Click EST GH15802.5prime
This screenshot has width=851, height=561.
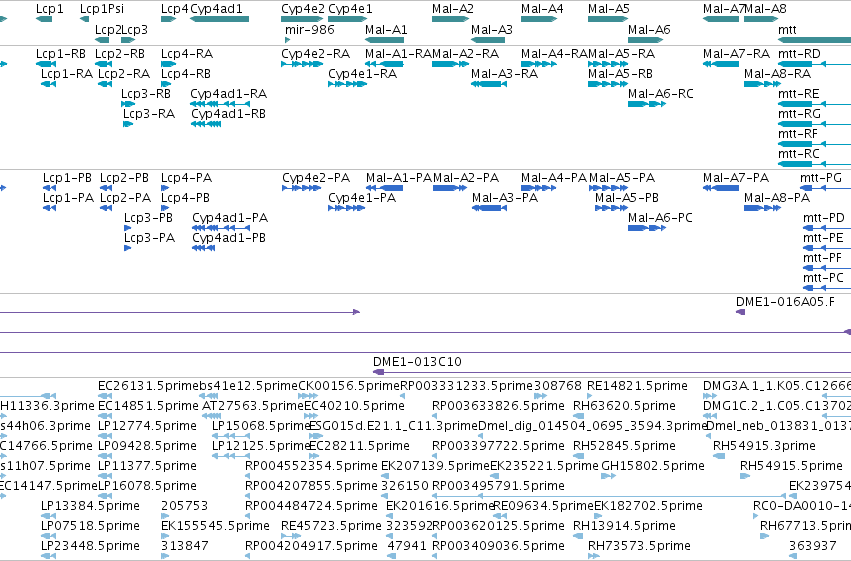653,466
